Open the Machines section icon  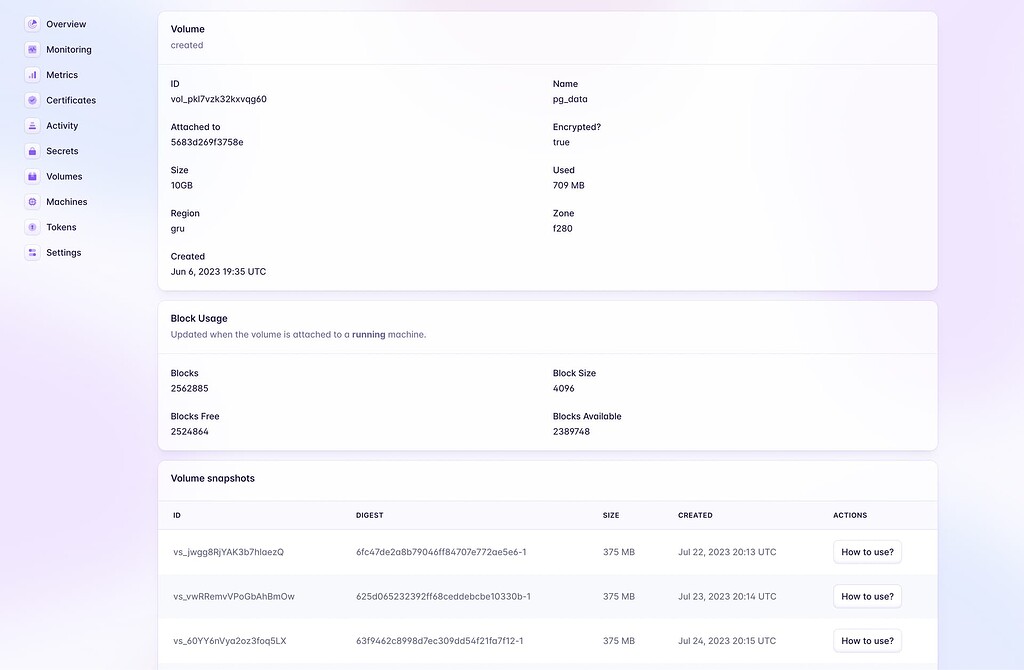click(33, 201)
